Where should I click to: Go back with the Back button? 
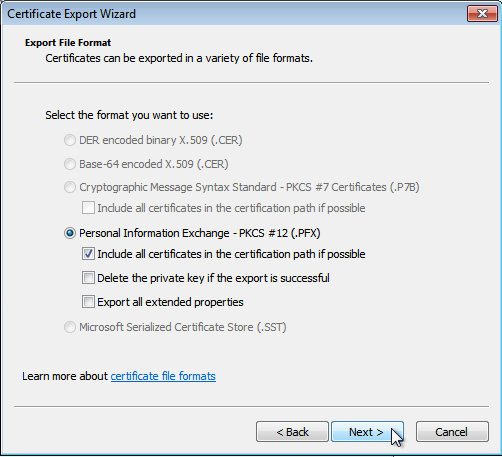pyautogui.click(x=292, y=432)
